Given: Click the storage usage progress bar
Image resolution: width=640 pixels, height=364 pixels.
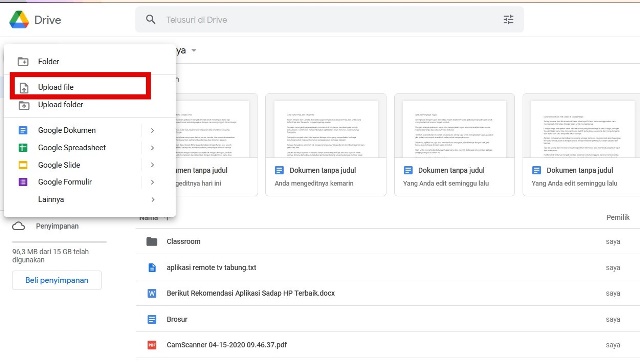Looking at the screenshot, I should [x=59, y=242].
